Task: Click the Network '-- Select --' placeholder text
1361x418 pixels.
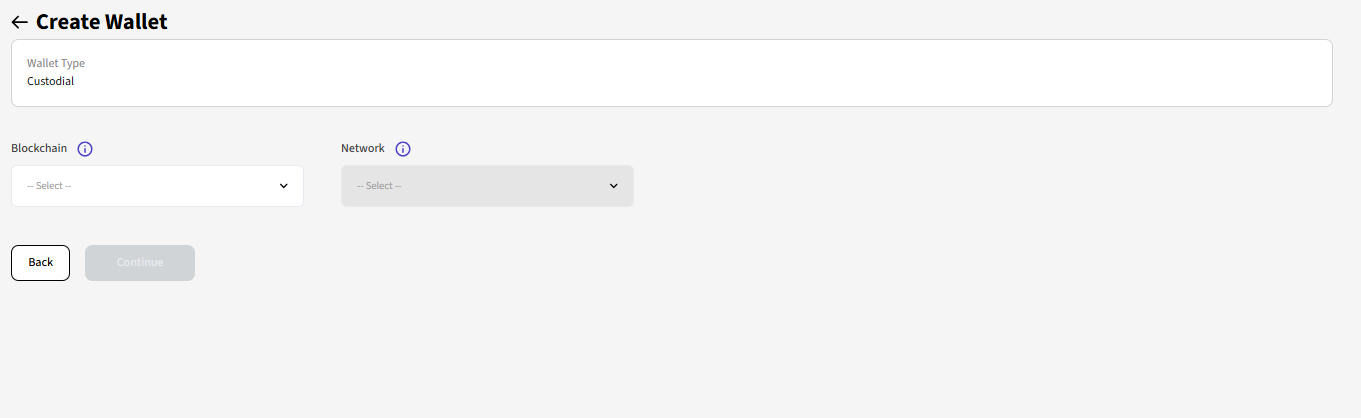Action: (379, 186)
